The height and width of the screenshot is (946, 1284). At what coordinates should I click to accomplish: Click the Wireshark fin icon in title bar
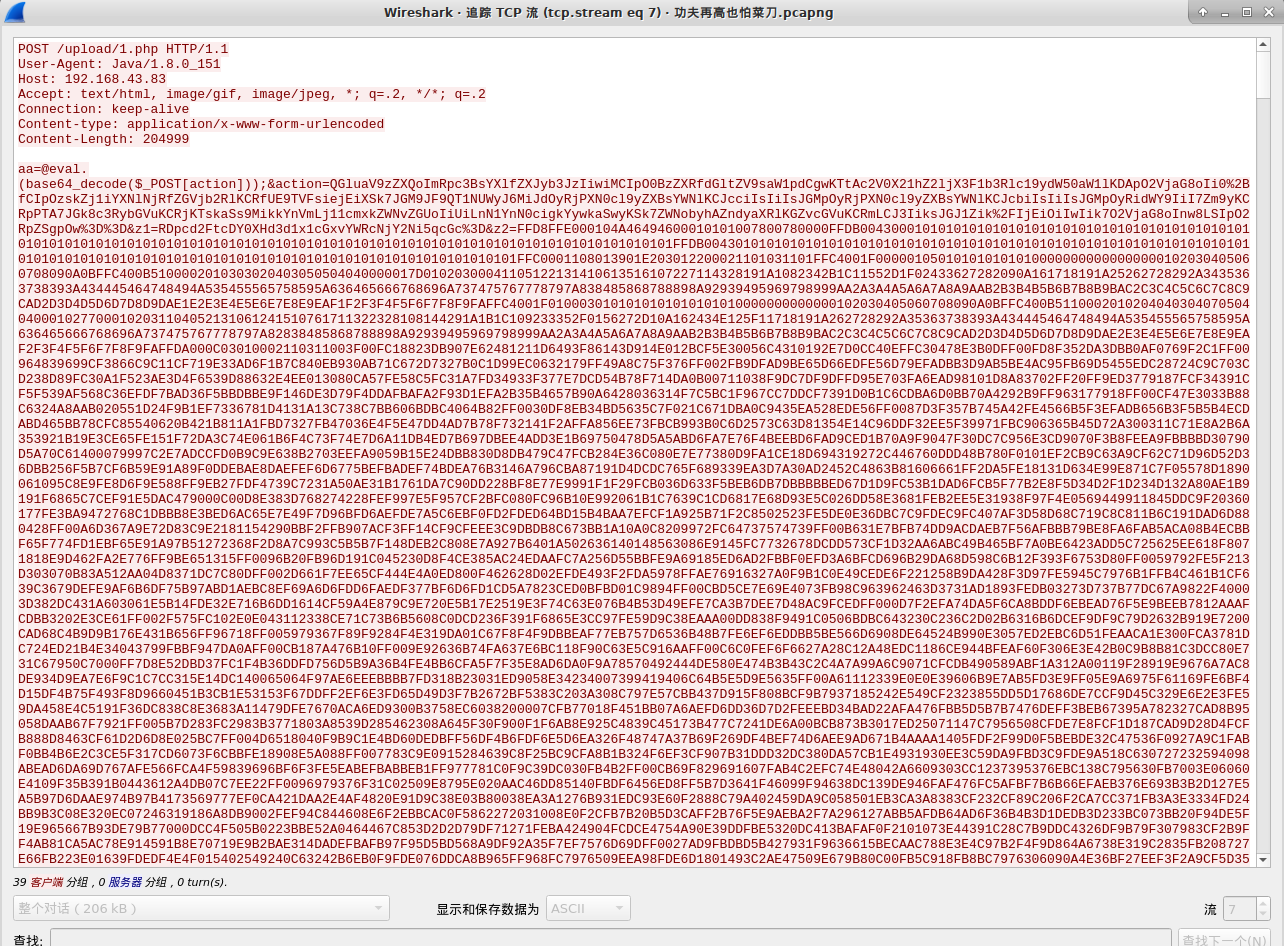click(x=16, y=12)
